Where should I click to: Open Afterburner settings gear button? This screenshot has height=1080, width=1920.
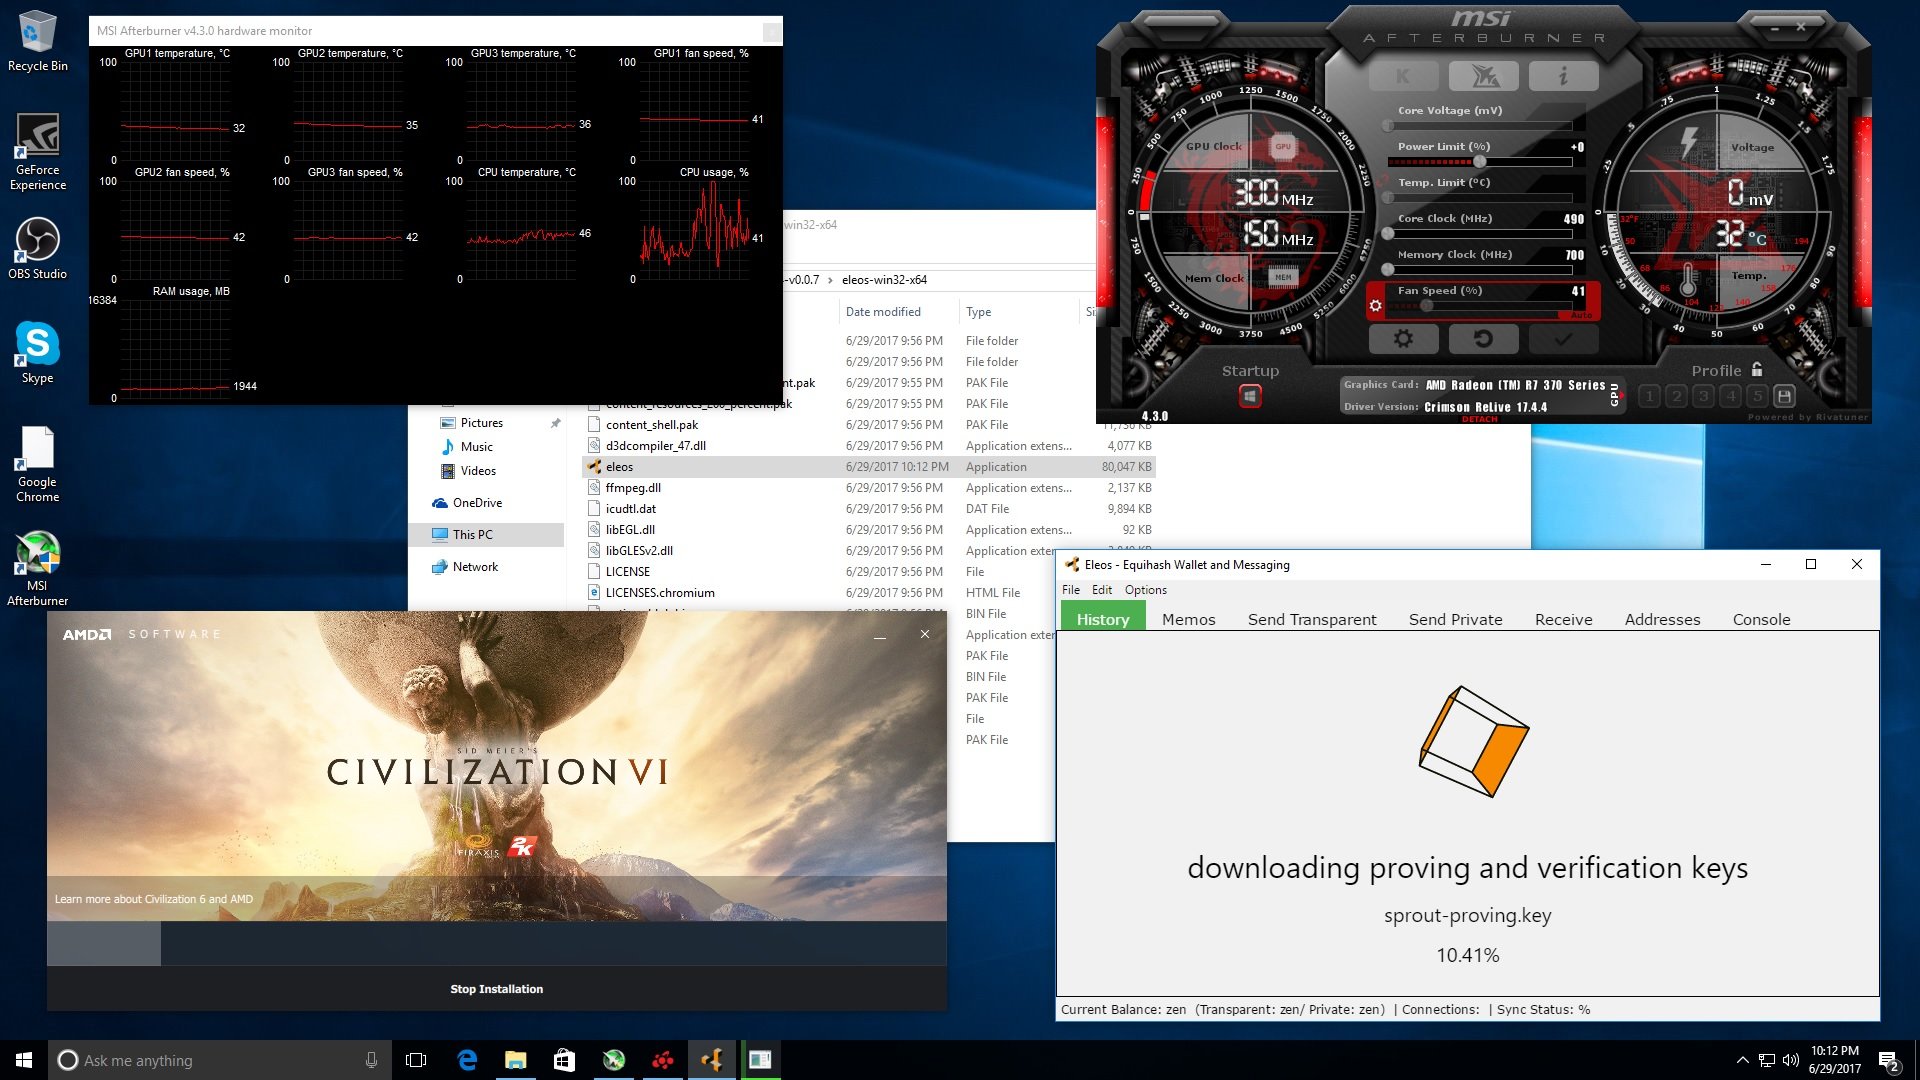click(1403, 339)
